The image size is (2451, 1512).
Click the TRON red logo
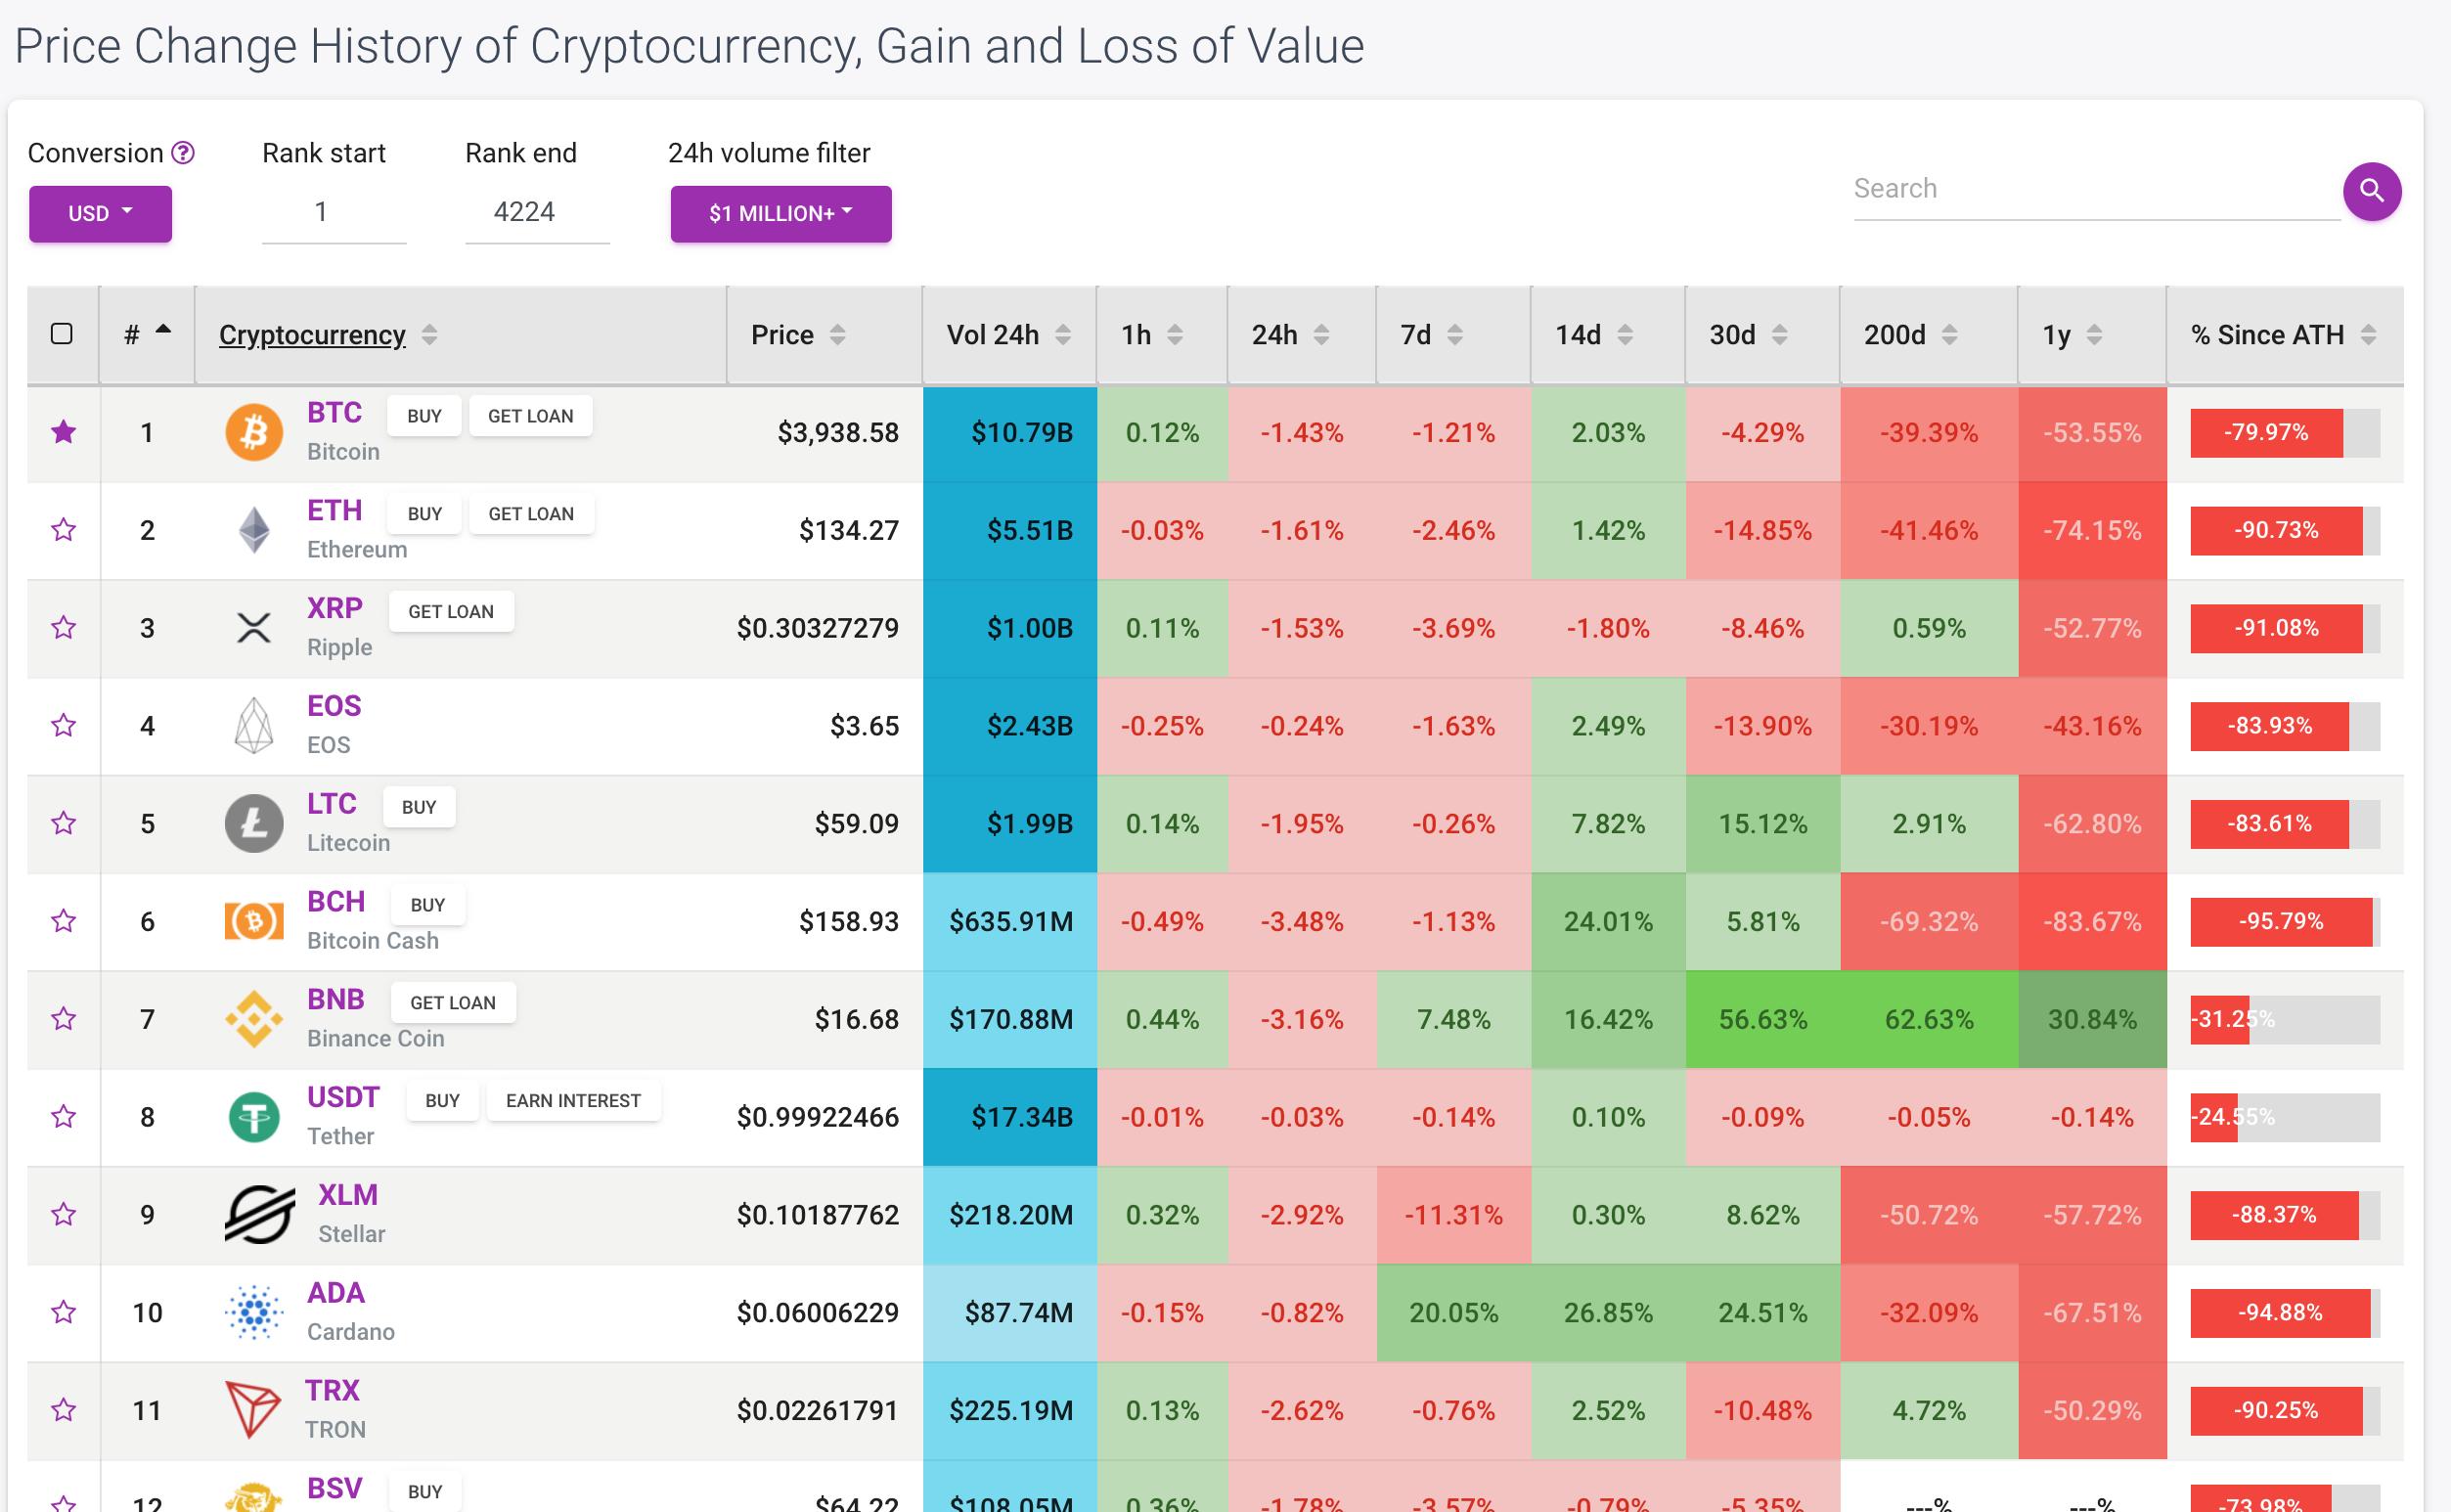tap(252, 1410)
